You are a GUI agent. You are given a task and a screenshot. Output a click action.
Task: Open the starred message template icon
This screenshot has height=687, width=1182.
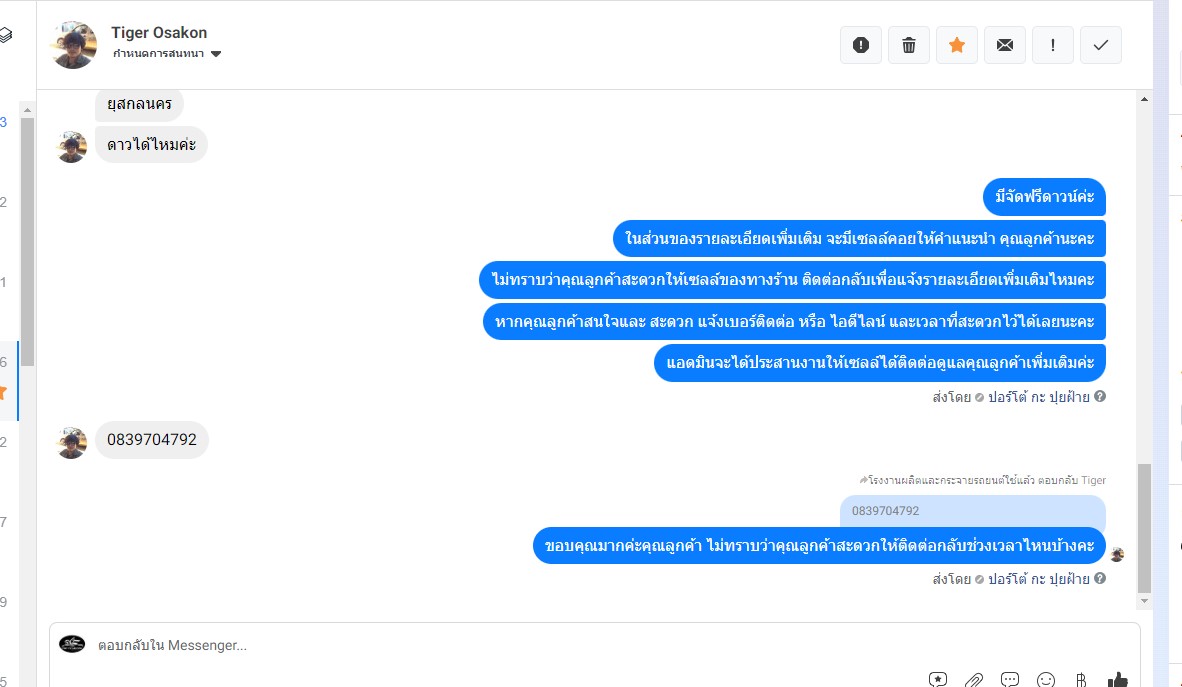click(938, 679)
